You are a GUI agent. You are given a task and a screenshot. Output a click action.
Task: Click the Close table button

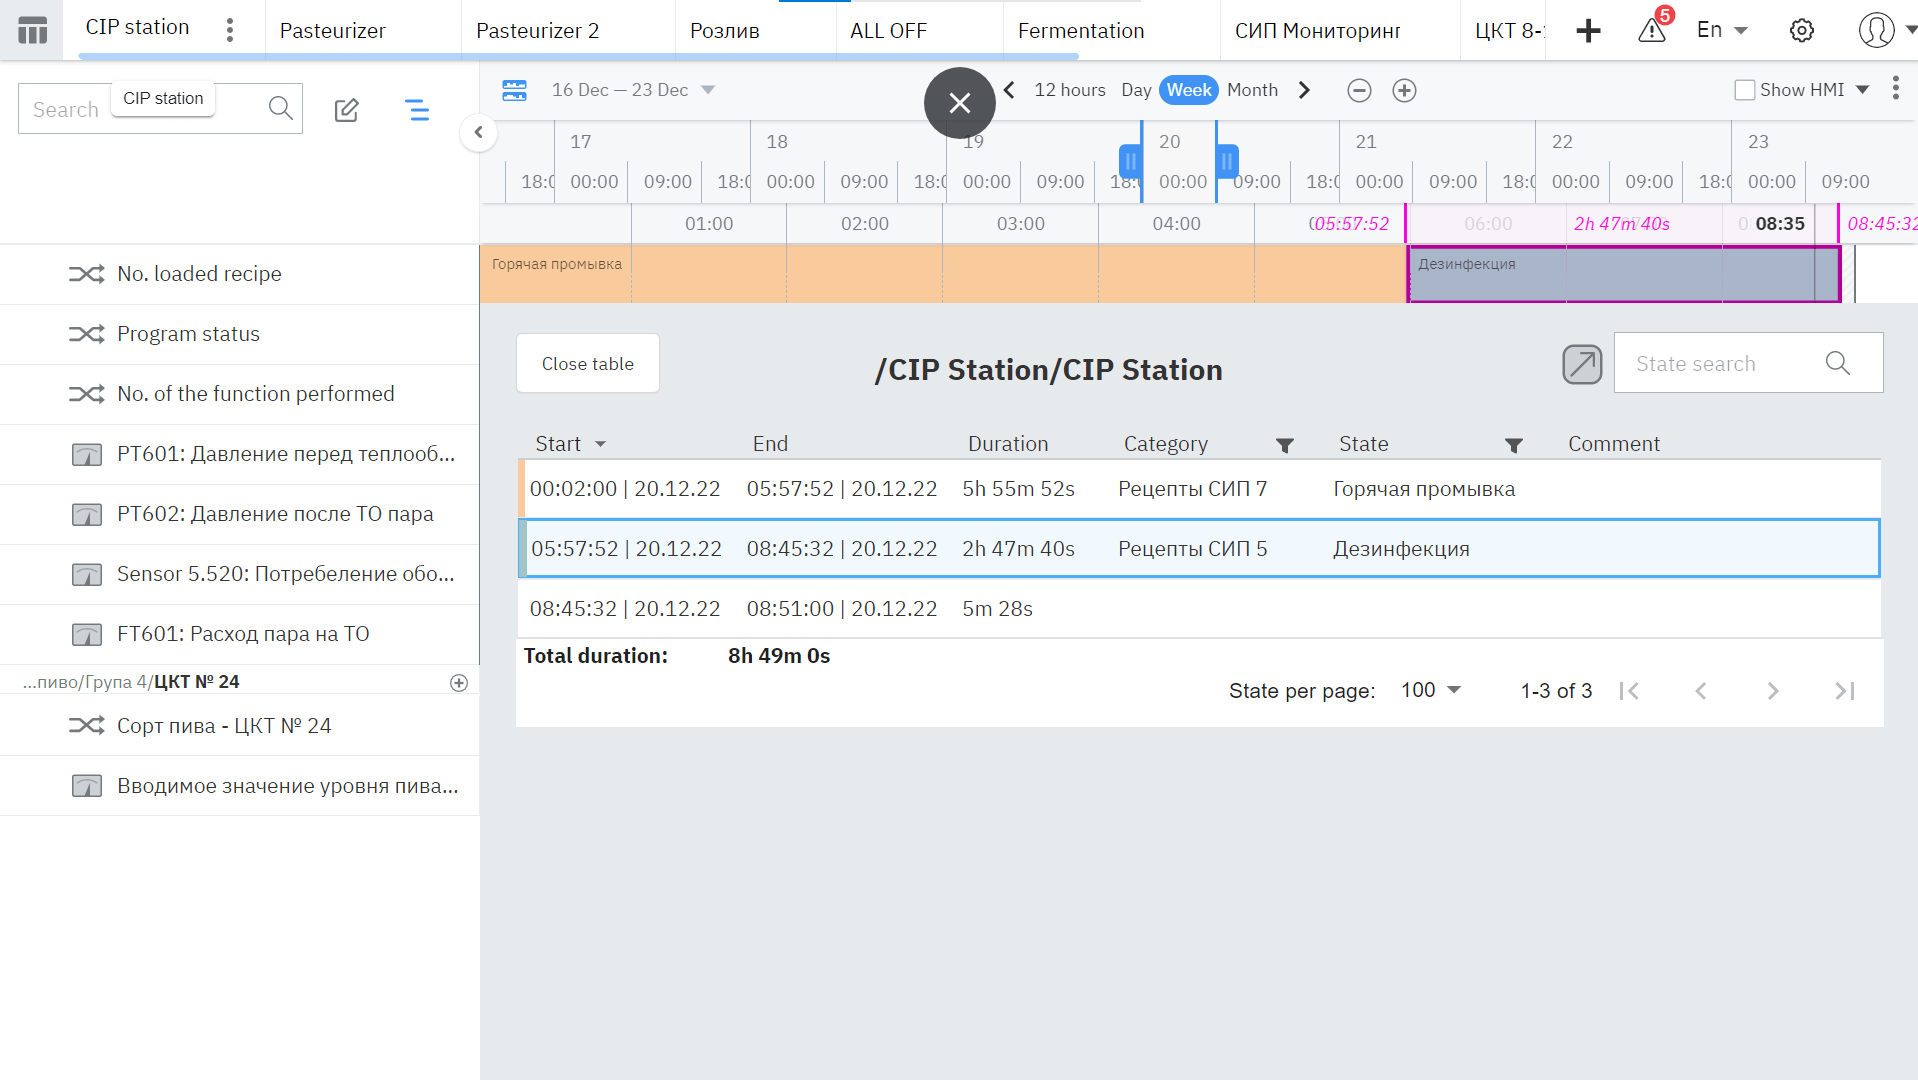[x=587, y=364]
